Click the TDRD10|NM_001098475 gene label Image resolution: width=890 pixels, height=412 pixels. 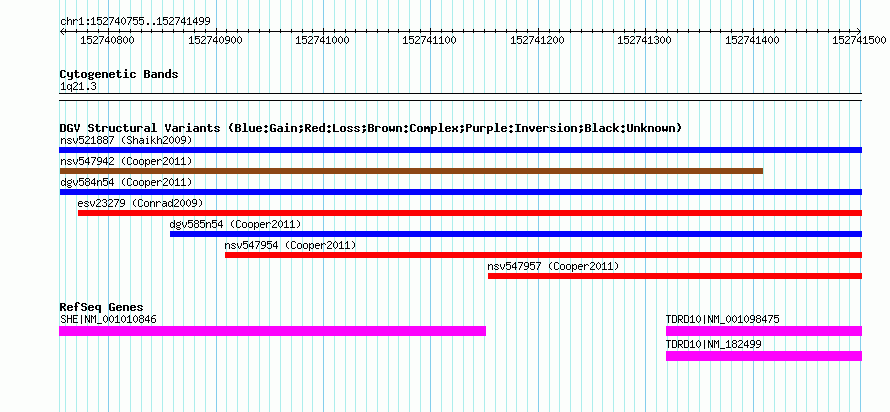(723, 319)
